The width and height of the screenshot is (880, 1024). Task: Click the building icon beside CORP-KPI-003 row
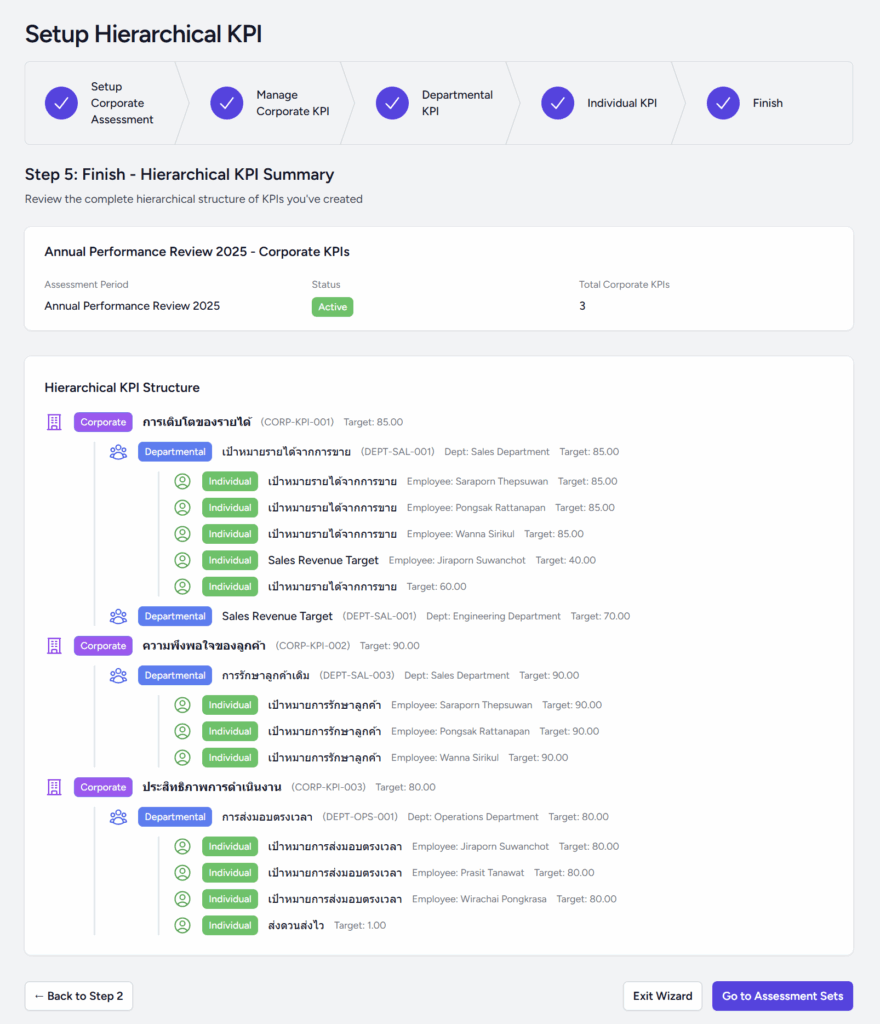(54, 787)
